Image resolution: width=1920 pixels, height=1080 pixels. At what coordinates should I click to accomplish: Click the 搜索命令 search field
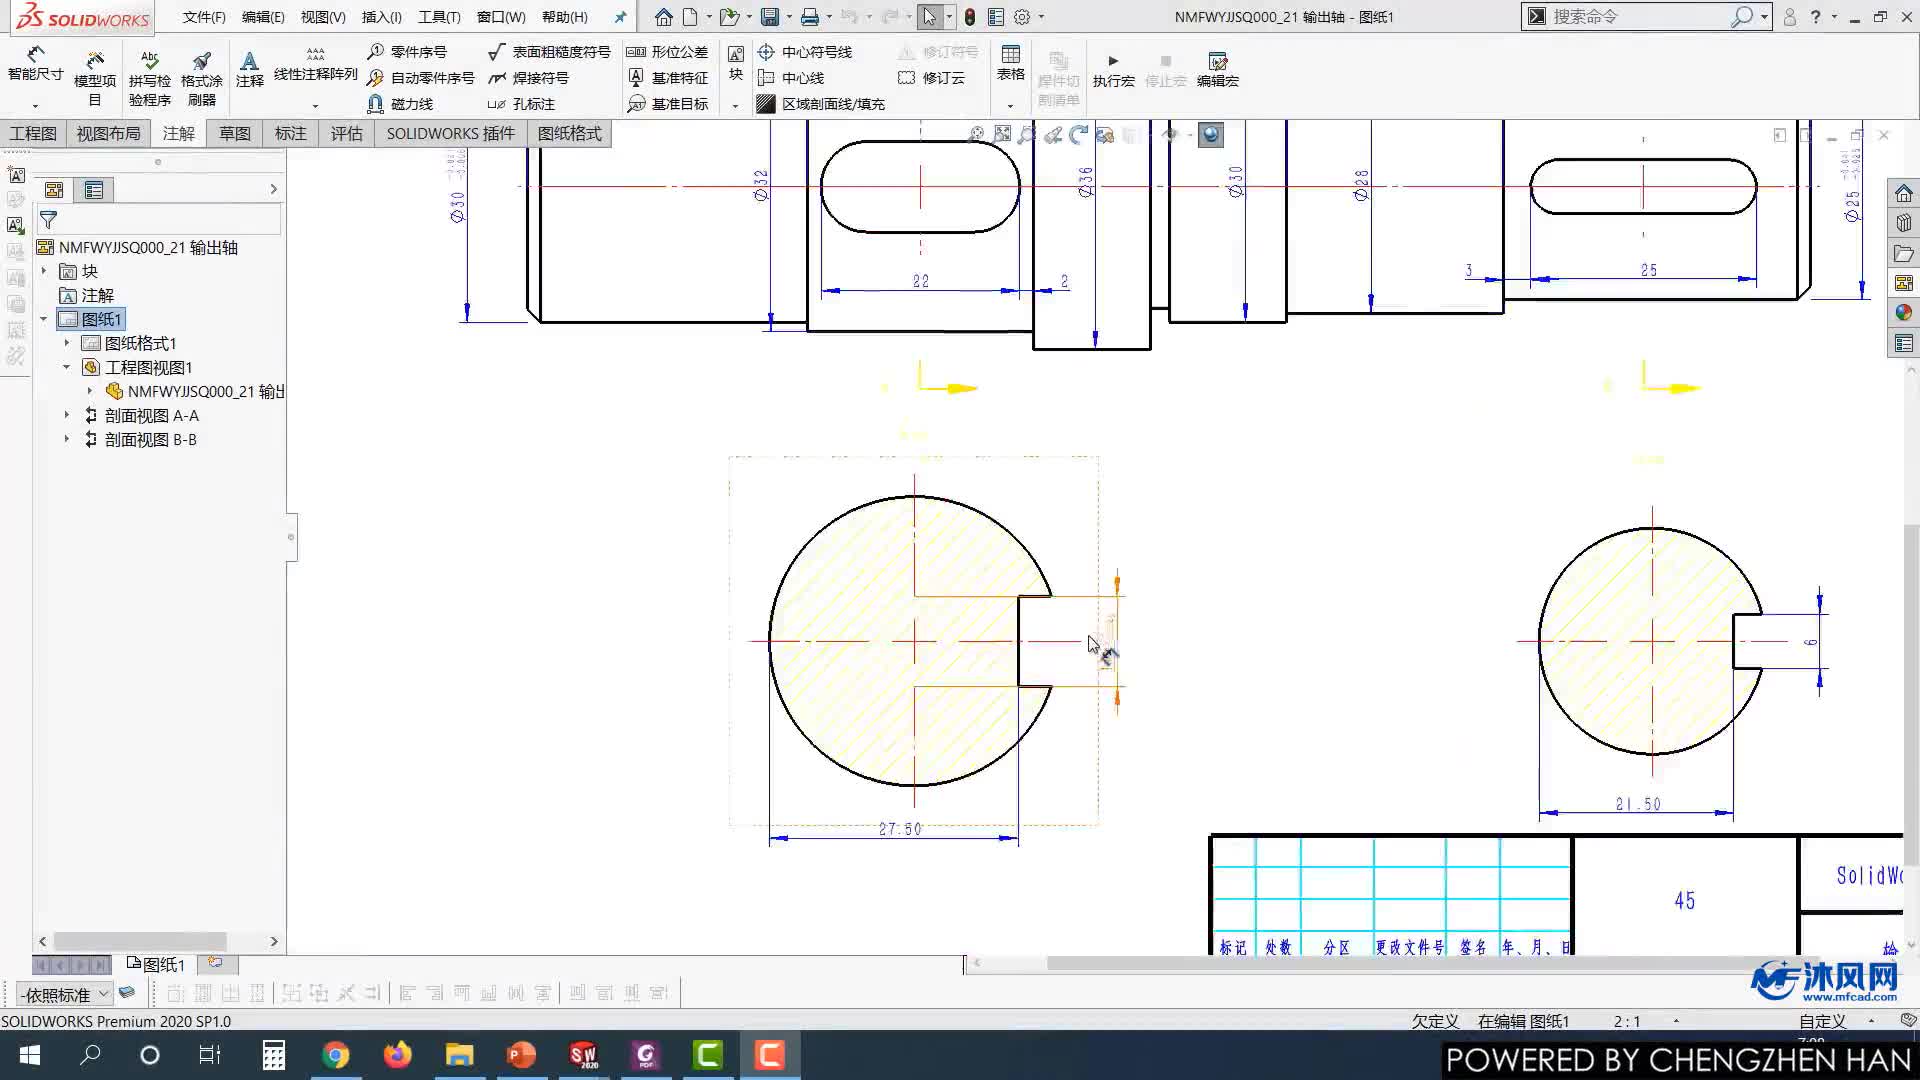[1640, 16]
